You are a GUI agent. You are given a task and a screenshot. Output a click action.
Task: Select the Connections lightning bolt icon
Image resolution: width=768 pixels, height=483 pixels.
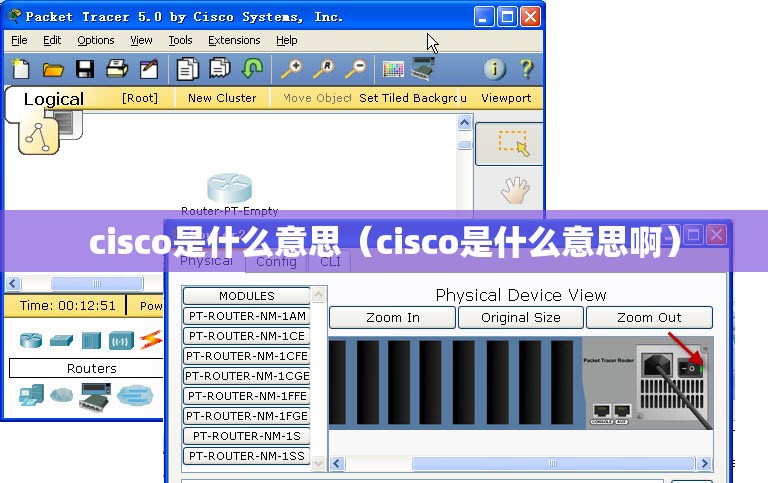click(x=151, y=340)
